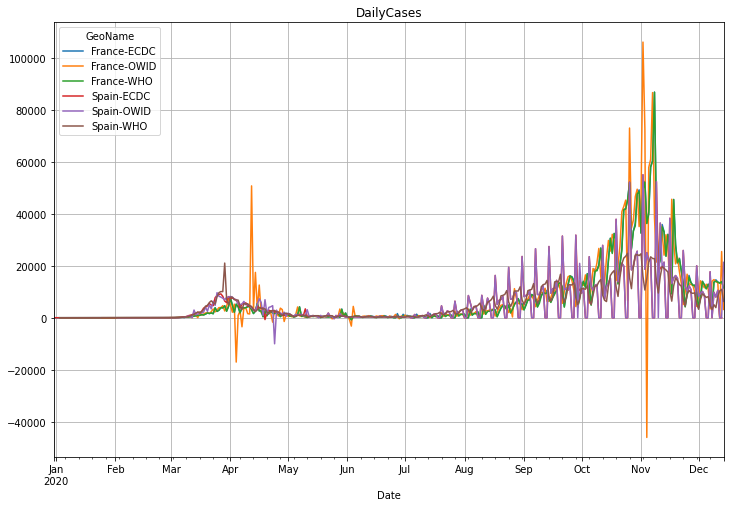Click the Jul x-axis label
Screen dimensions: 730x507
click(x=404, y=469)
